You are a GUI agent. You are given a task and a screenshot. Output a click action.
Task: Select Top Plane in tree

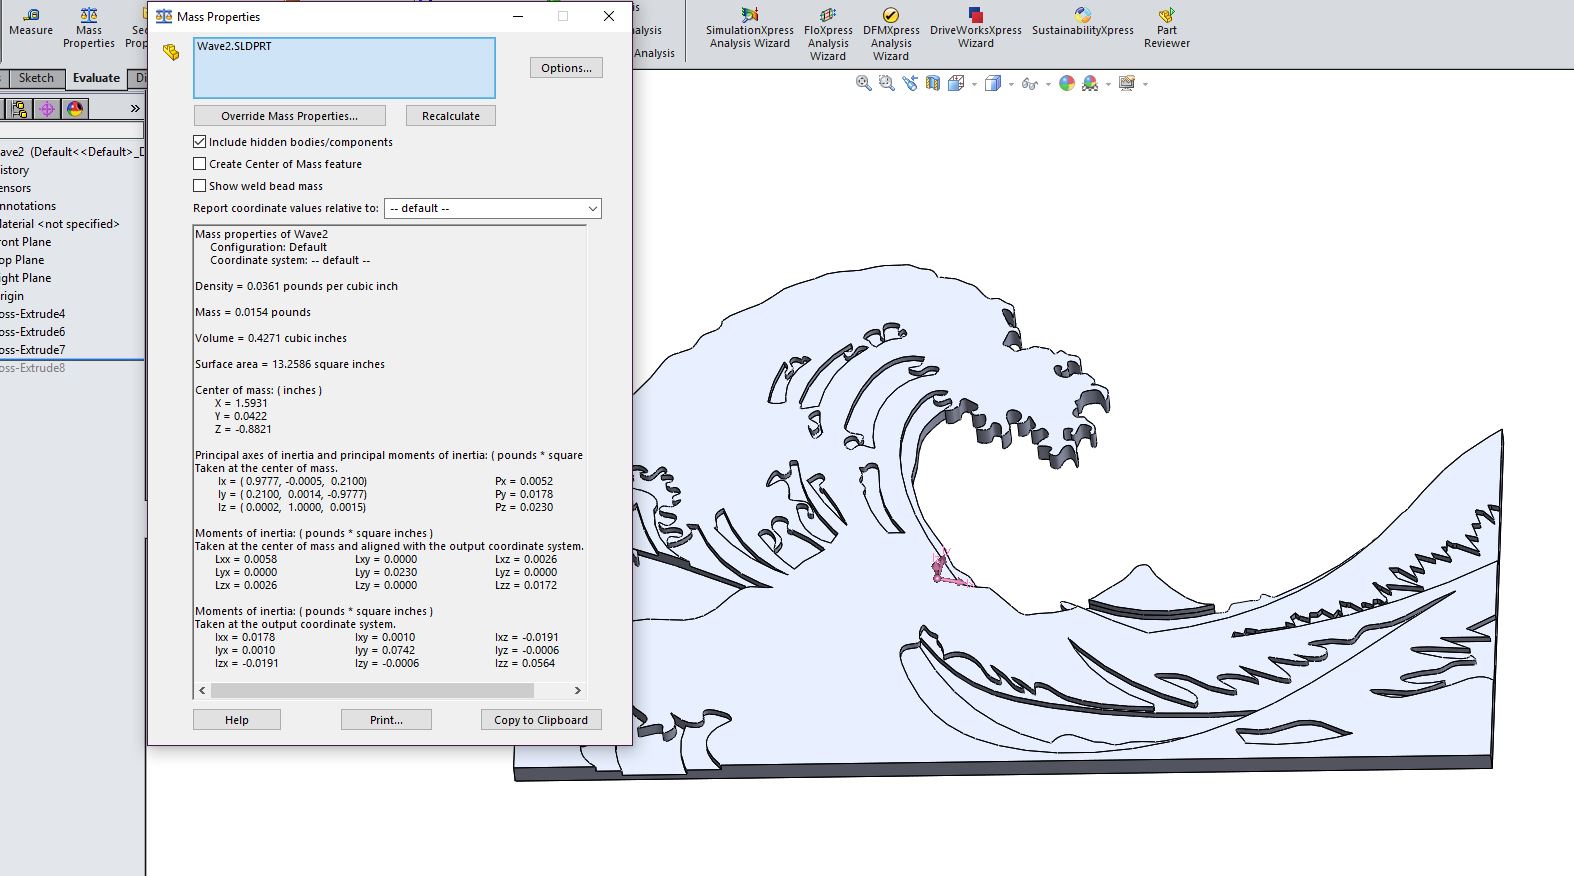click(22, 260)
